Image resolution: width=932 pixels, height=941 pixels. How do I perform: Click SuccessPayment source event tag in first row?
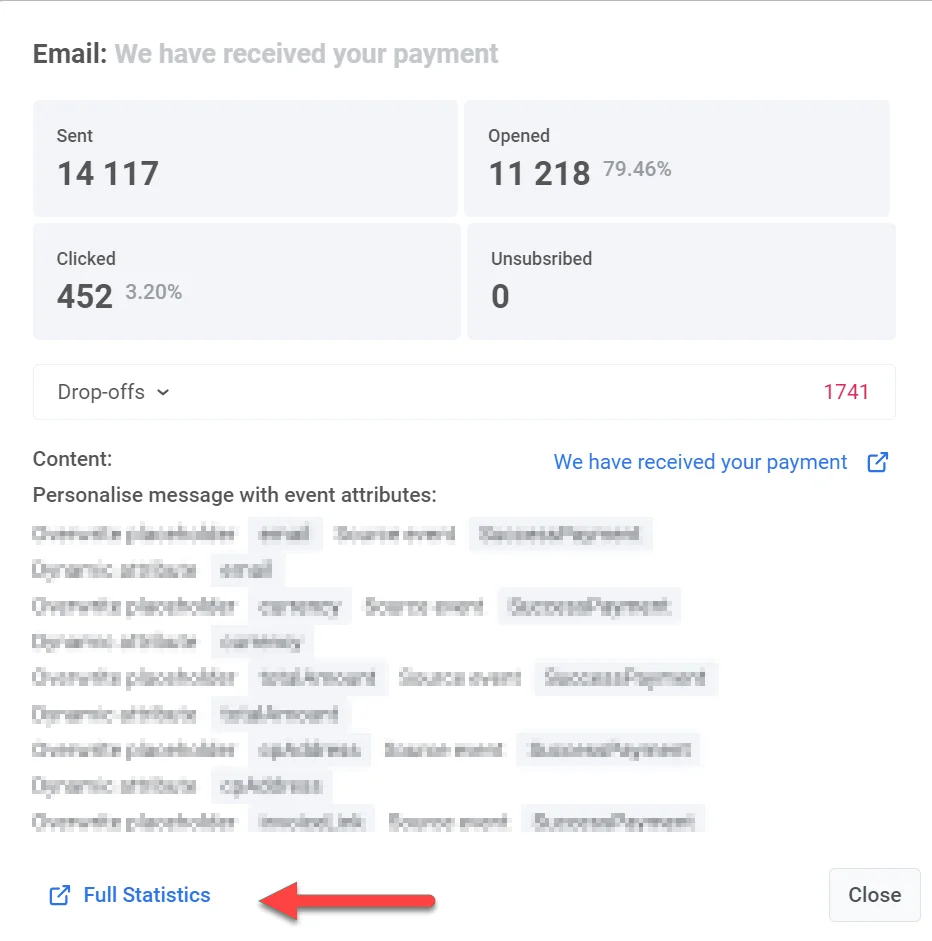pos(560,534)
